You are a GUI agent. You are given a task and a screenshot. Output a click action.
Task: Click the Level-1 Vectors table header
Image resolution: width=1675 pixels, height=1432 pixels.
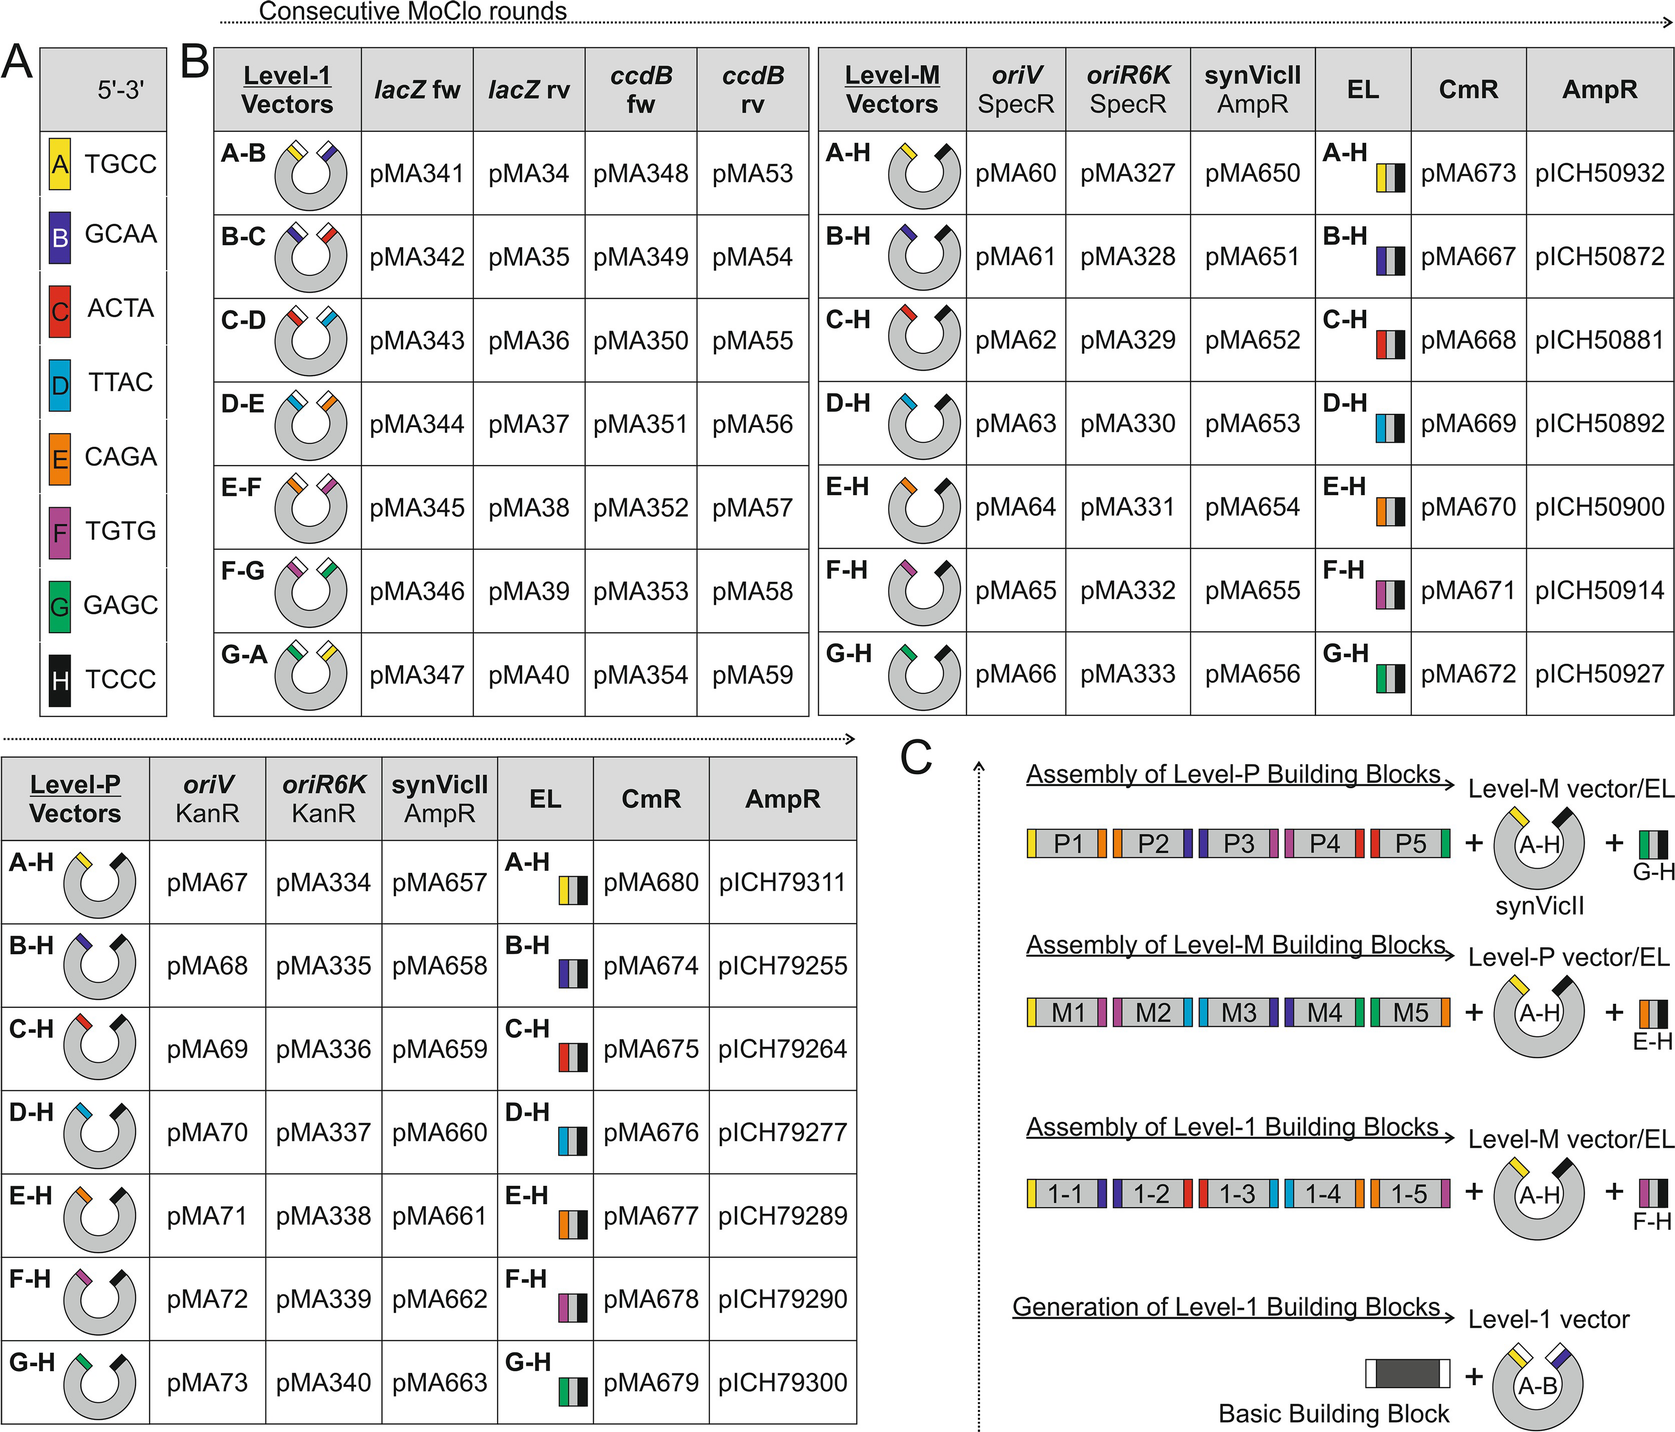pyautogui.click(x=288, y=90)
